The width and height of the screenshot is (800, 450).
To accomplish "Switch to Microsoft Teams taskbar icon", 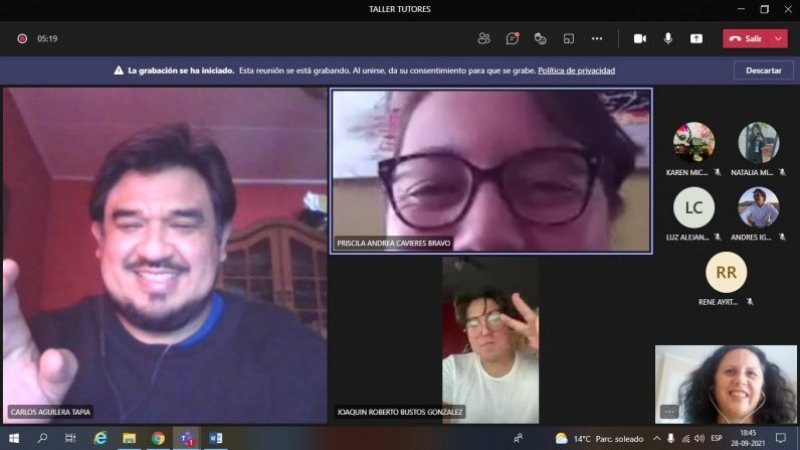I will (187, 438).
